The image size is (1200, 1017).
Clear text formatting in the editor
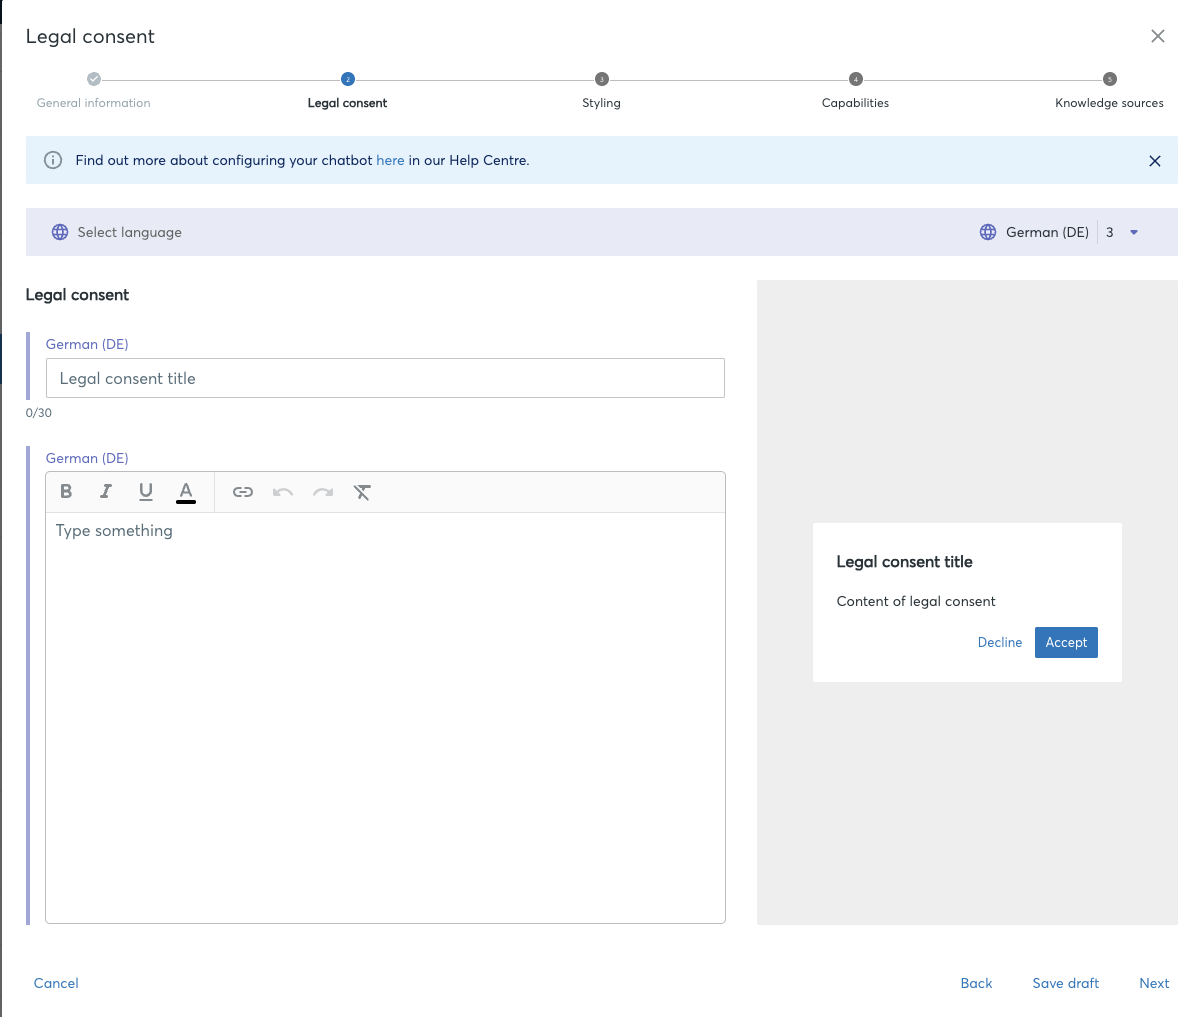(362, 492)
